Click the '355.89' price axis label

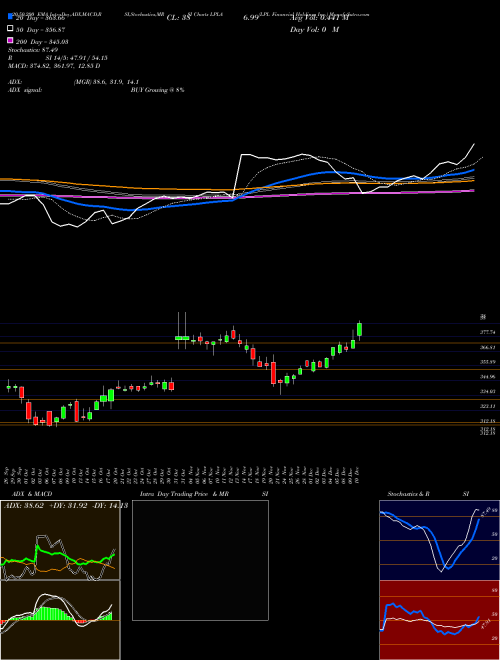point(487,362)
